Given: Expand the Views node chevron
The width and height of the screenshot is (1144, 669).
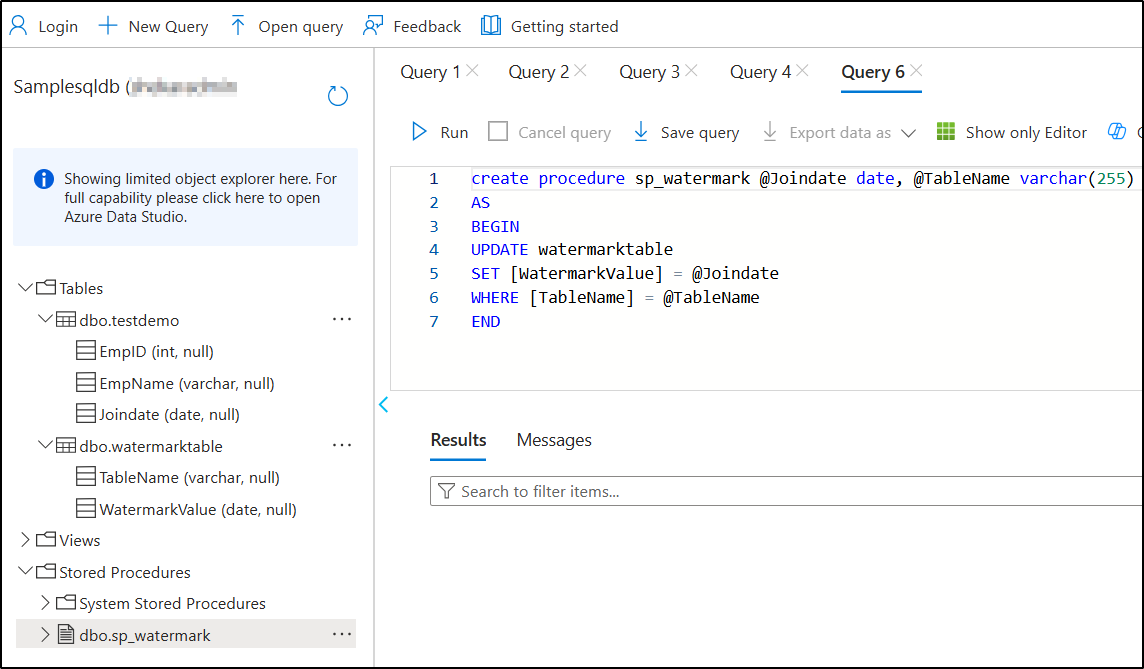Looking at the screenshot, I should pos(26,540).
